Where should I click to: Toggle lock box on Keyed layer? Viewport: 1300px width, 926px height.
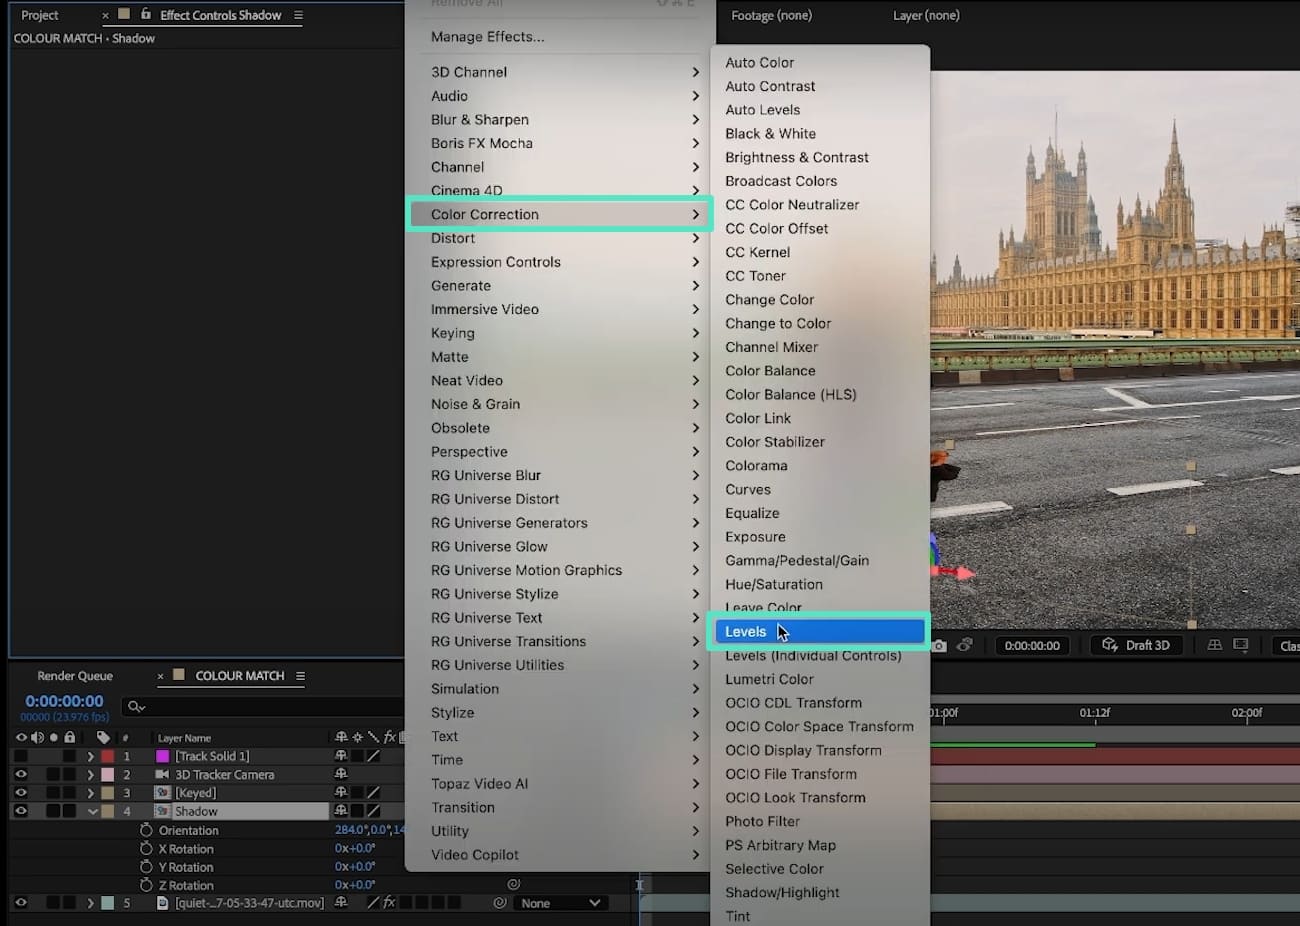click(x=69, y=793)
